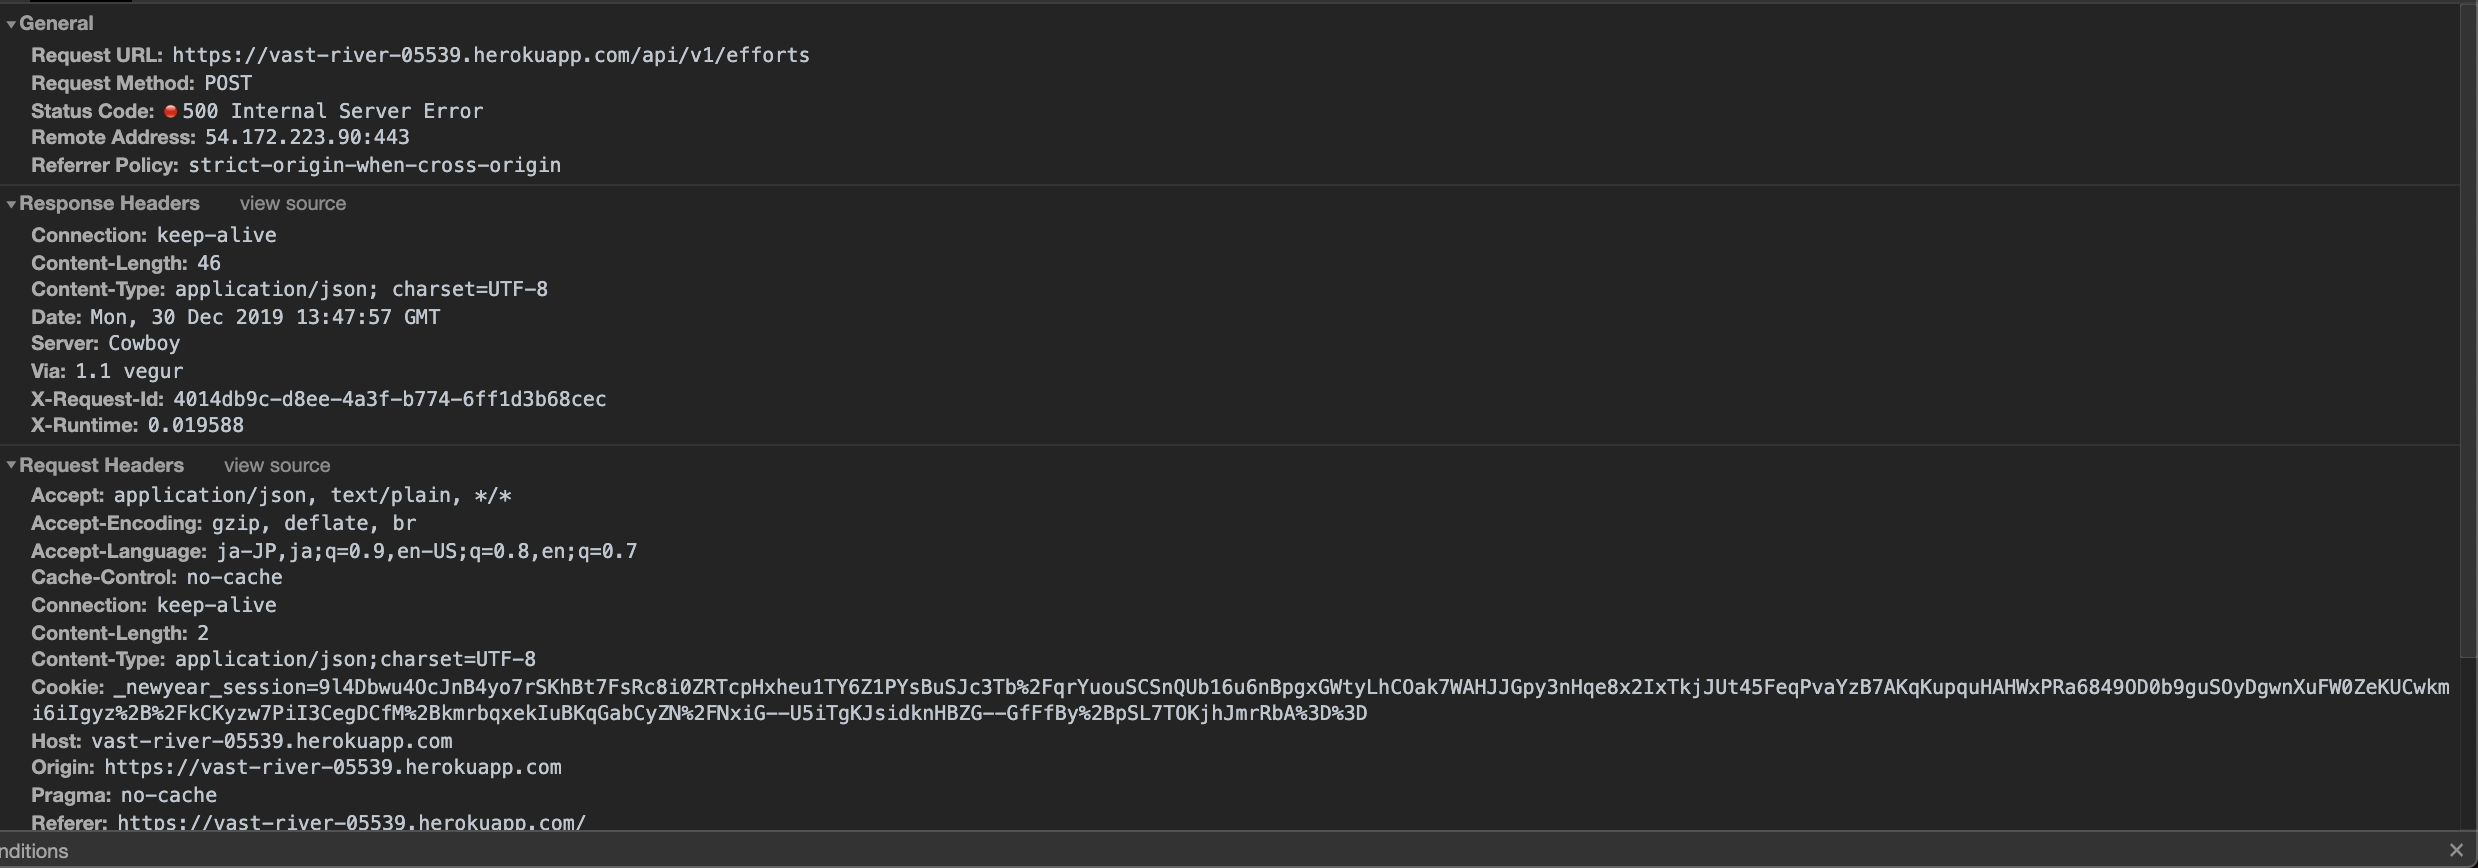Click the response Date header value
This screenshot has width=2478, height=868.
[x=265, y=318]
